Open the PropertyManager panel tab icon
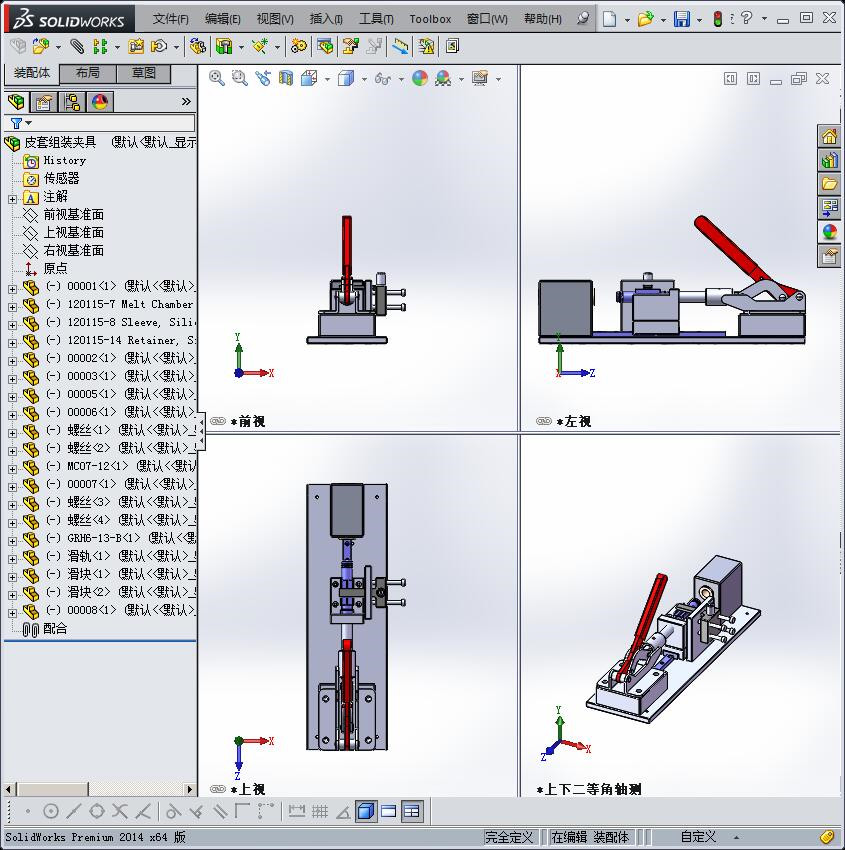Viewport: 845px width, 850px height. point(43,102)
